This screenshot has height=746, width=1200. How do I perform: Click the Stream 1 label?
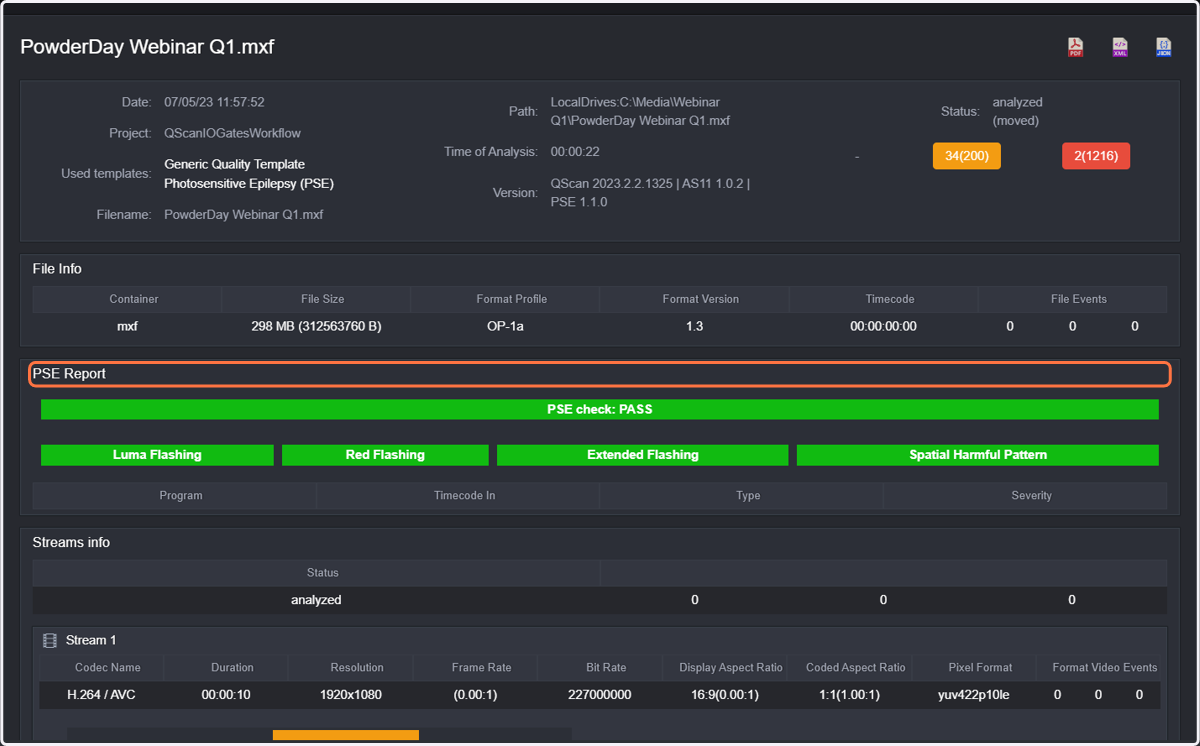coord(91,640)
